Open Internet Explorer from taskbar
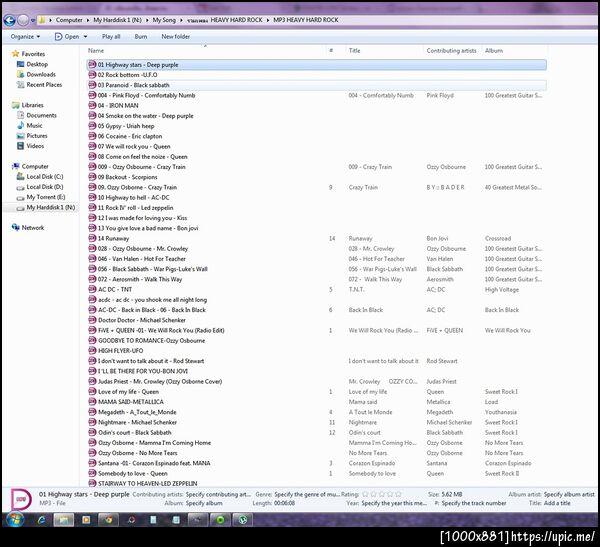The image size is (600, 547). tap(41, 520)
